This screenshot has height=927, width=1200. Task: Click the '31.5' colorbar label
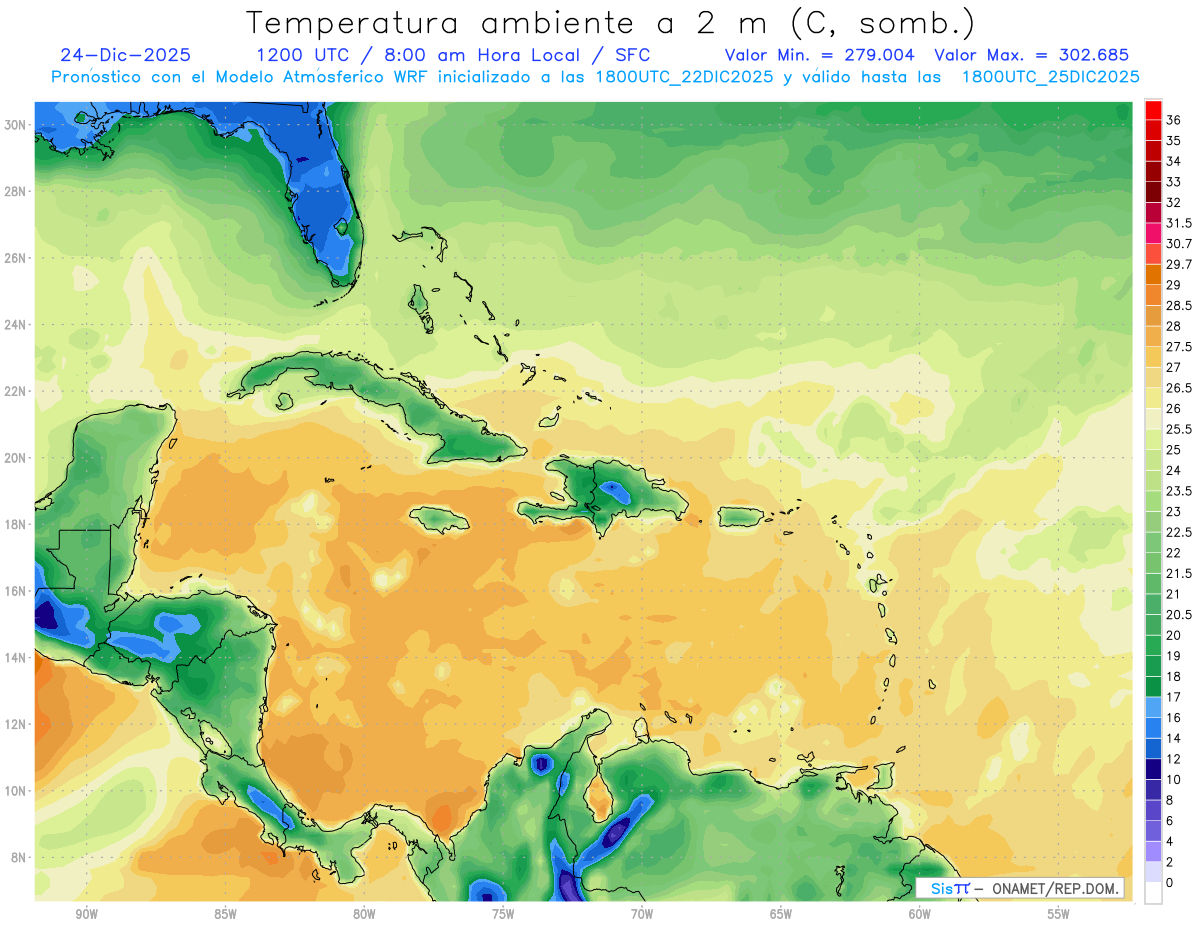[x=1179, y=223]
